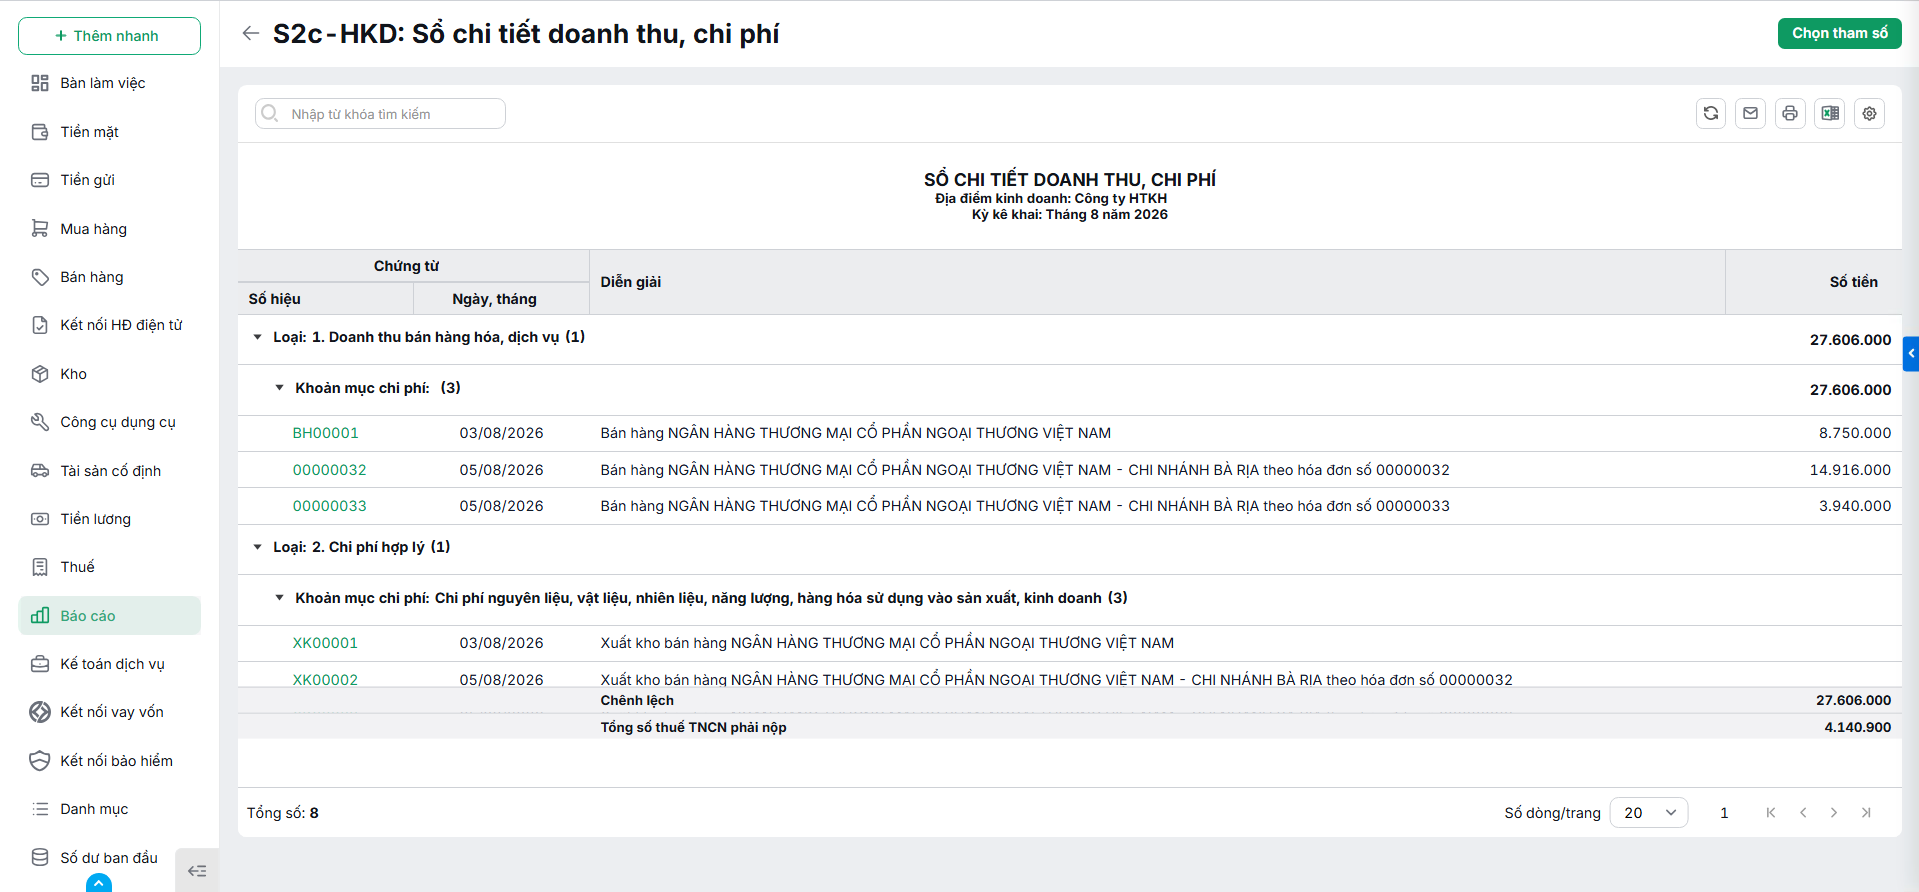Open voucher link XK00002
Screen dimensions: 1919x892
click(325, 679)
